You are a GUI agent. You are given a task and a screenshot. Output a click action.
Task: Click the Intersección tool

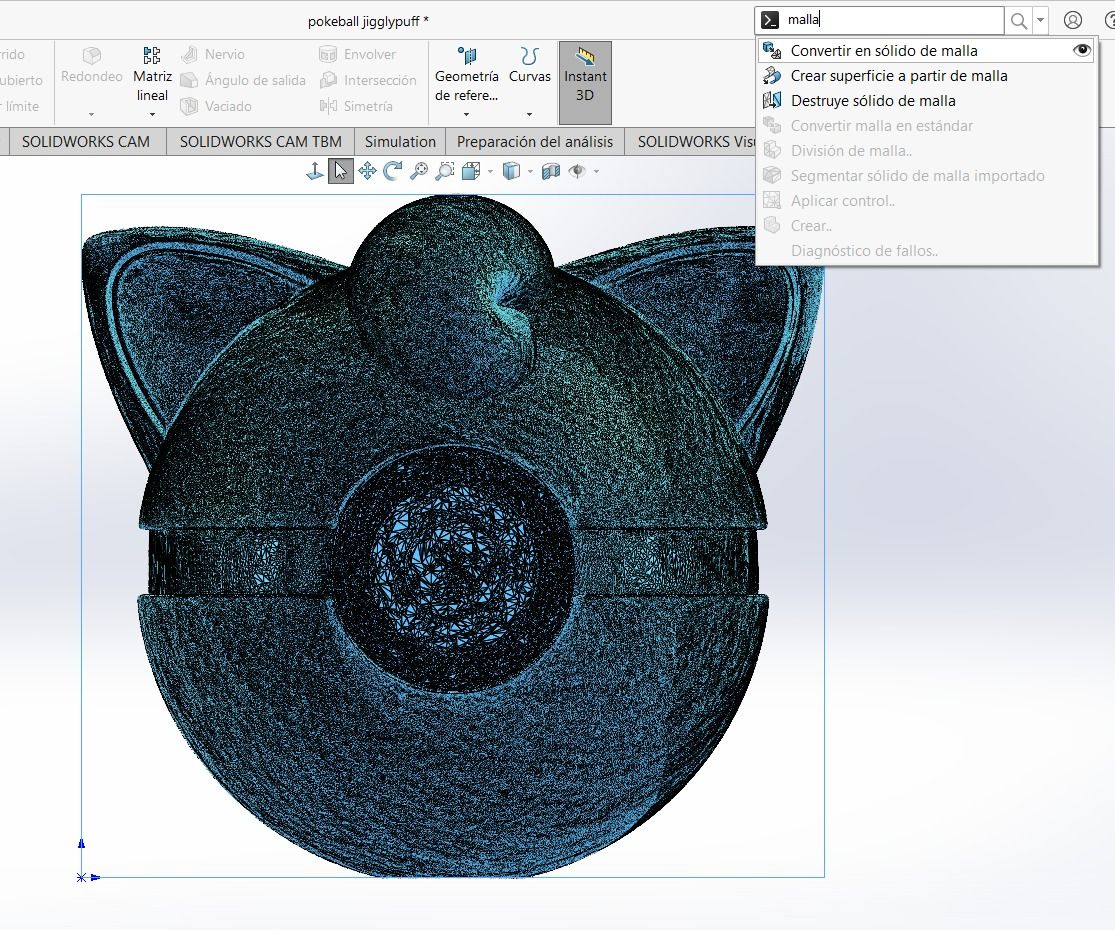[x=368, y=80]
